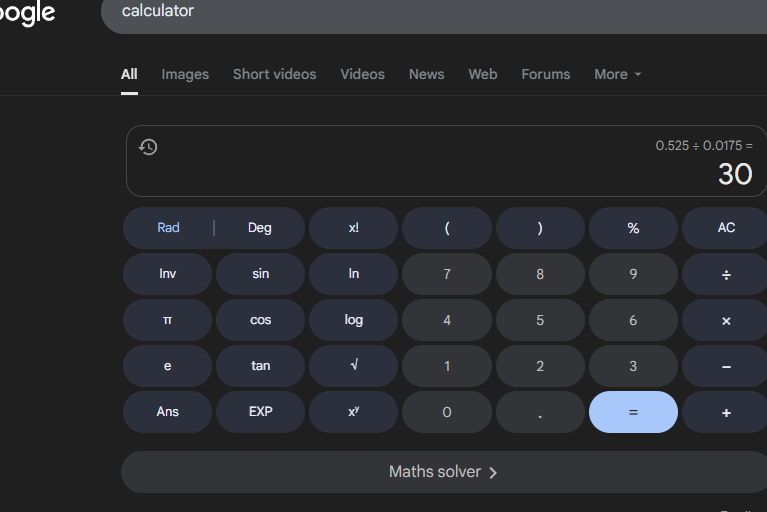Viewport: 767px width, 512px height.
Task: Click the blue equals = key
Action: 633,412
